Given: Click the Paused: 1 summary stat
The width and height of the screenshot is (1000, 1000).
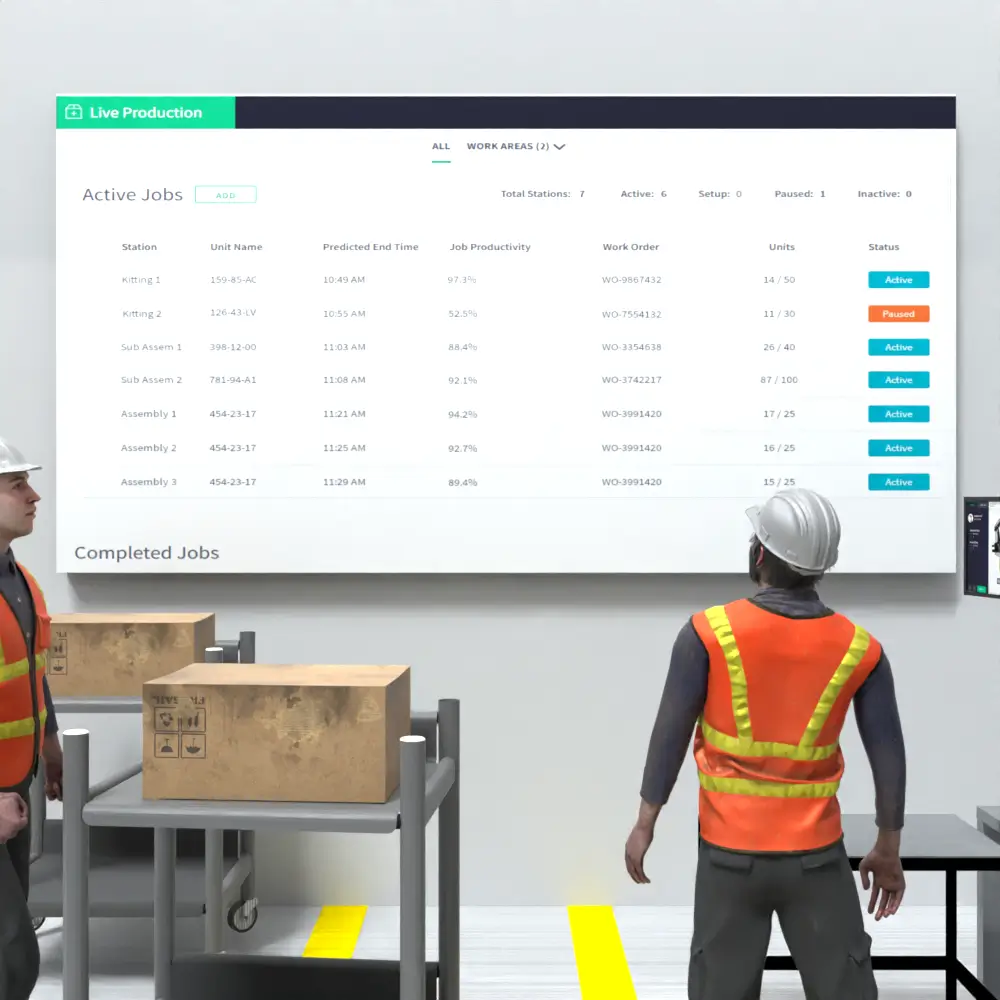Looking at the screenshot, I should [x=798, y=193].
